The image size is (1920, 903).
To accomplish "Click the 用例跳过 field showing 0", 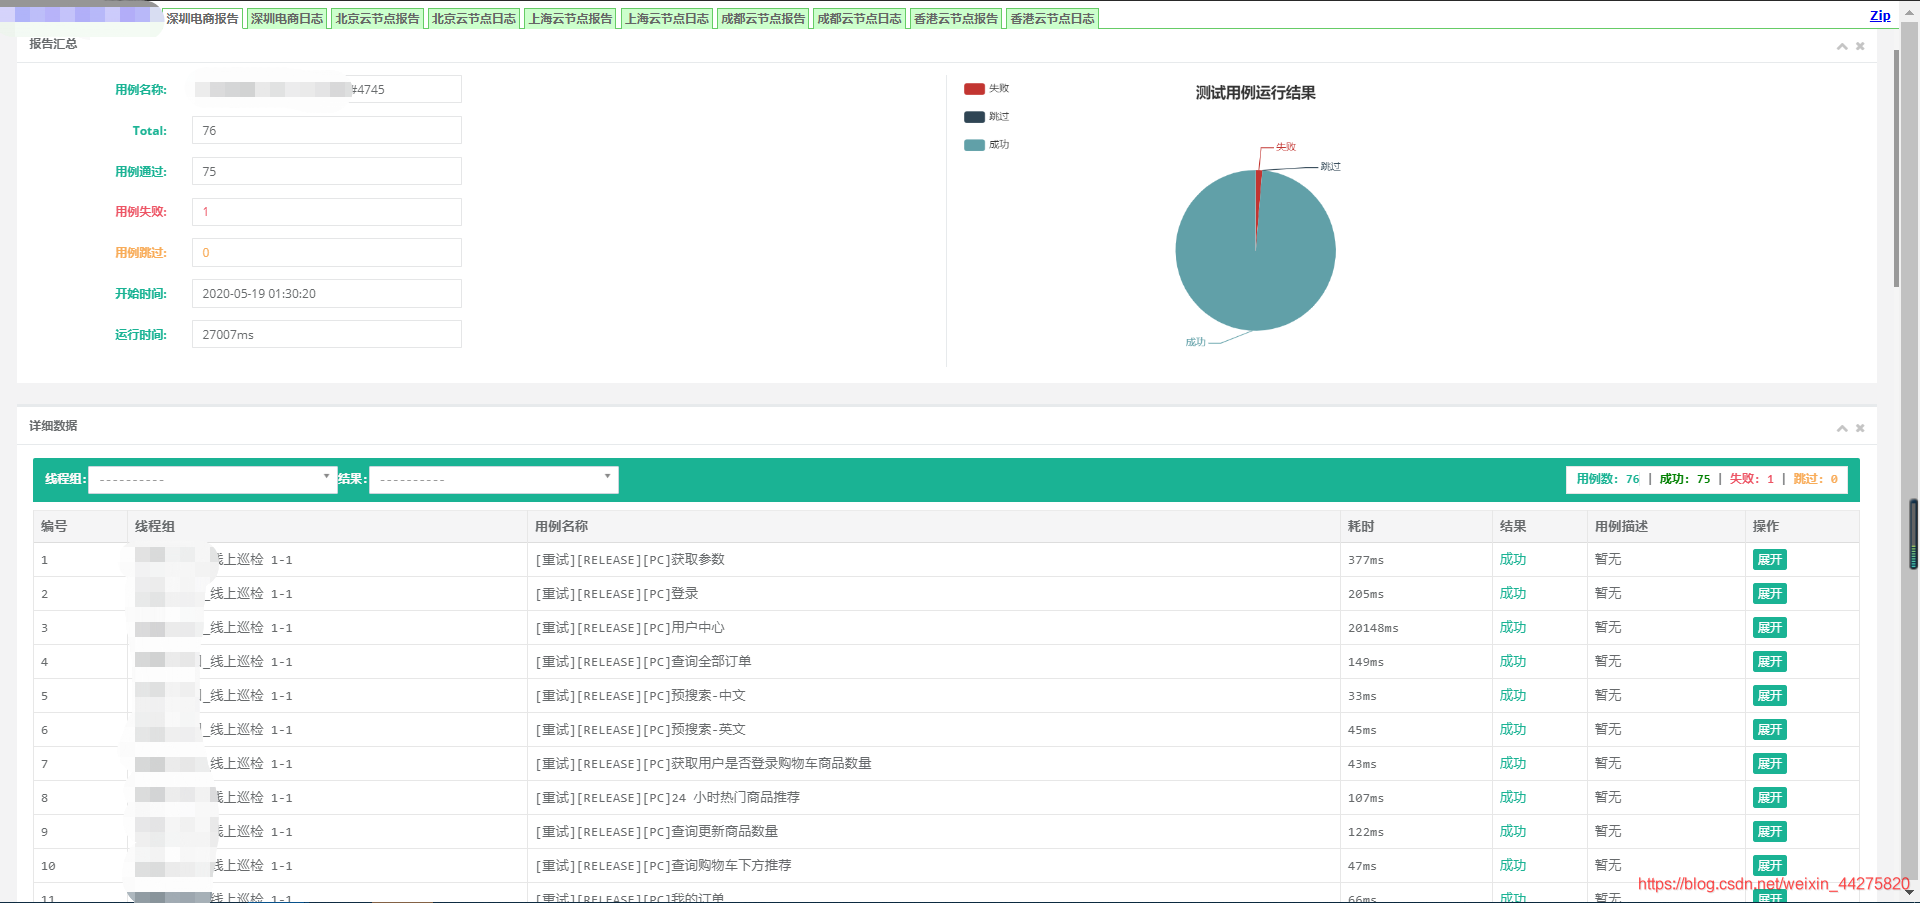I will coord(327,253).
